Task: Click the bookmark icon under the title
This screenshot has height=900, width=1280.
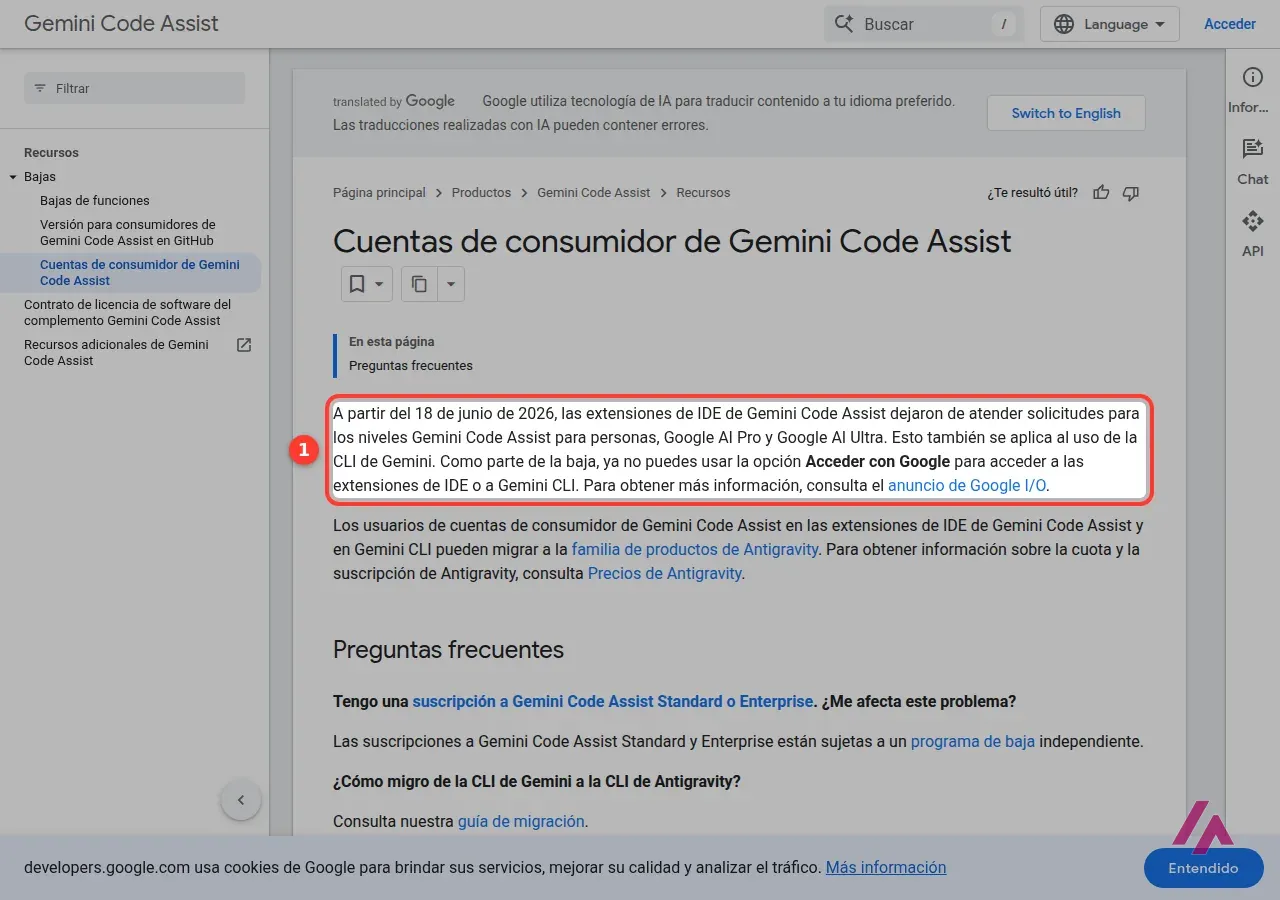Action: 357,284
